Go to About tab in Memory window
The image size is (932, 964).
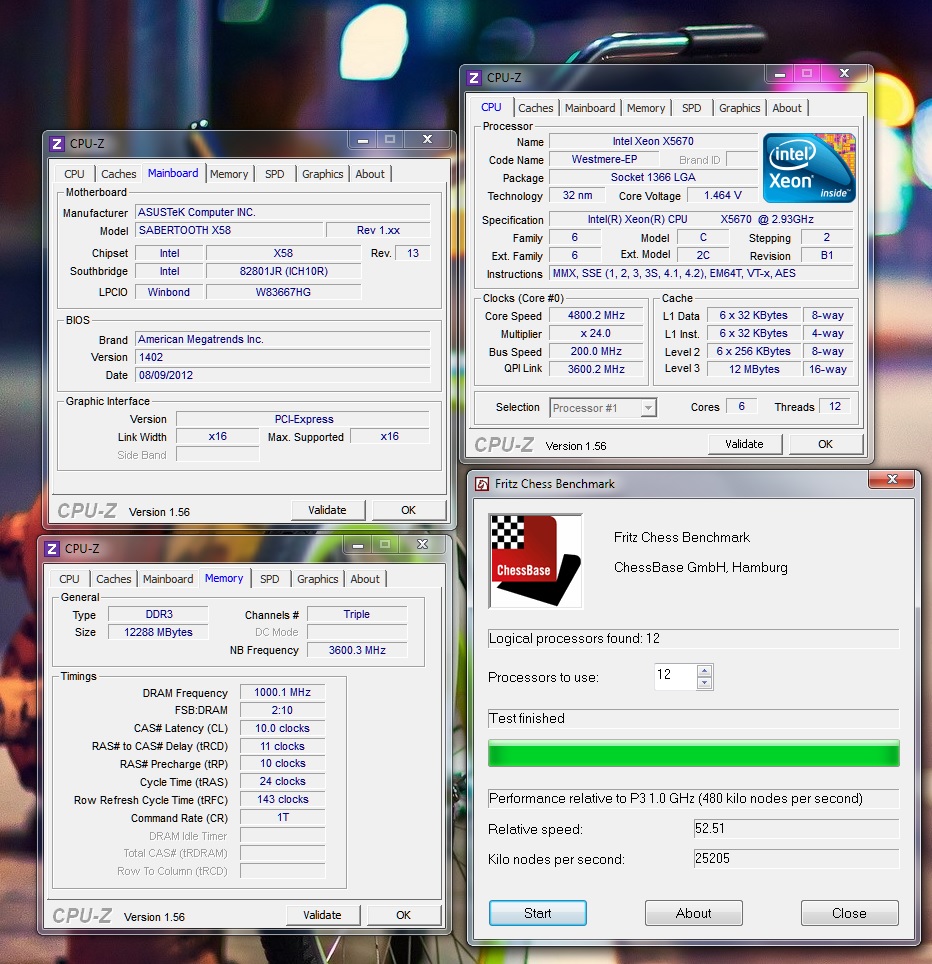(365, 579)
